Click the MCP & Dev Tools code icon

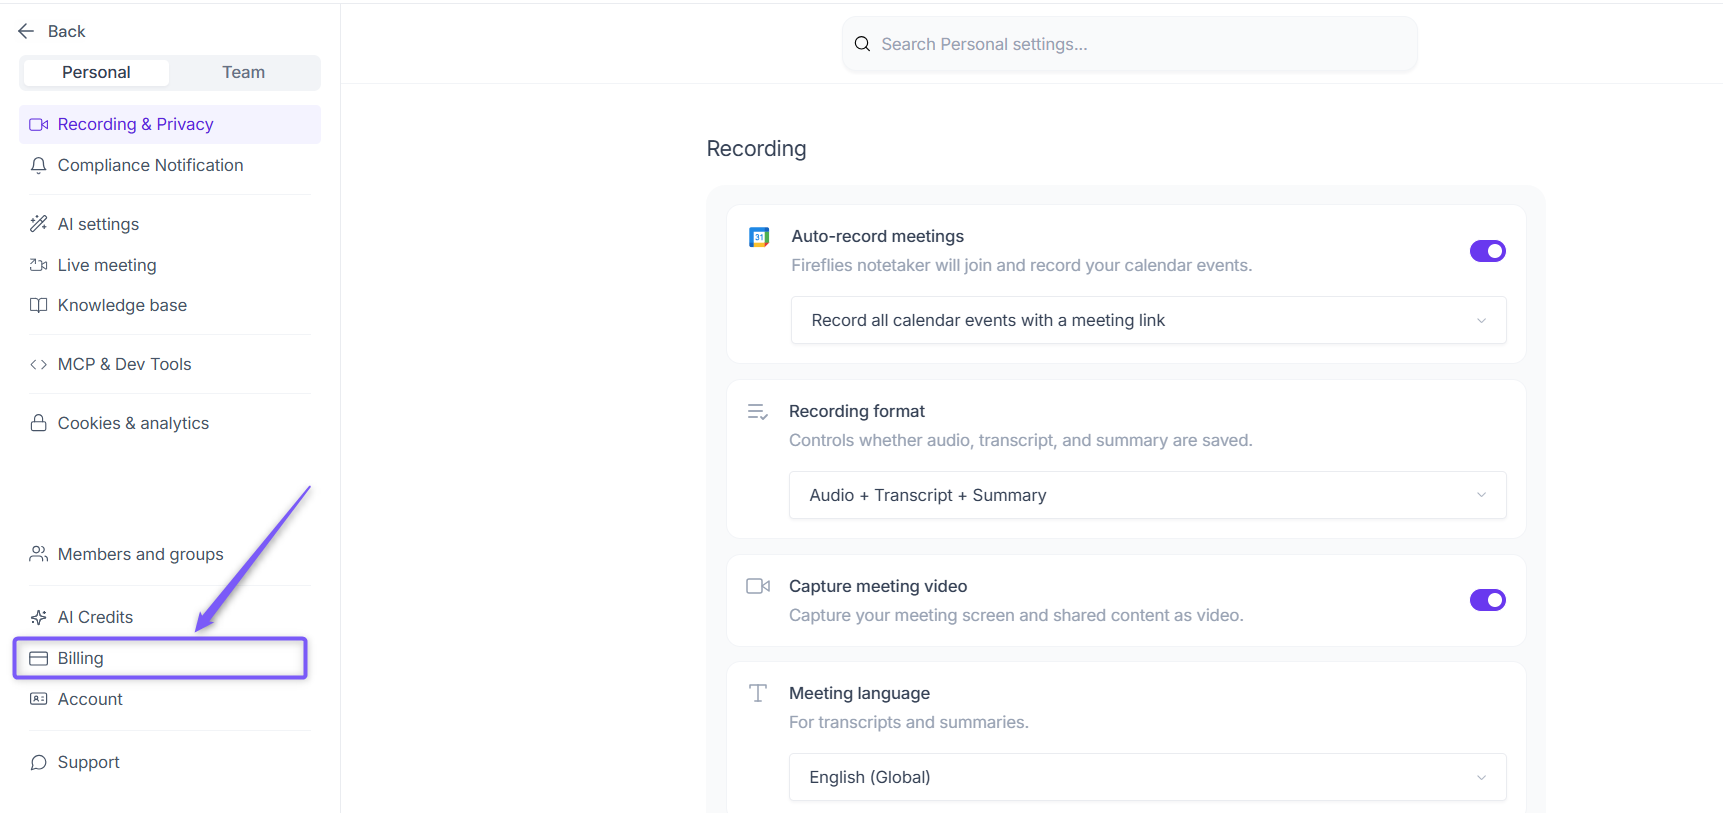pyautogui.click(x=39, y=364)
